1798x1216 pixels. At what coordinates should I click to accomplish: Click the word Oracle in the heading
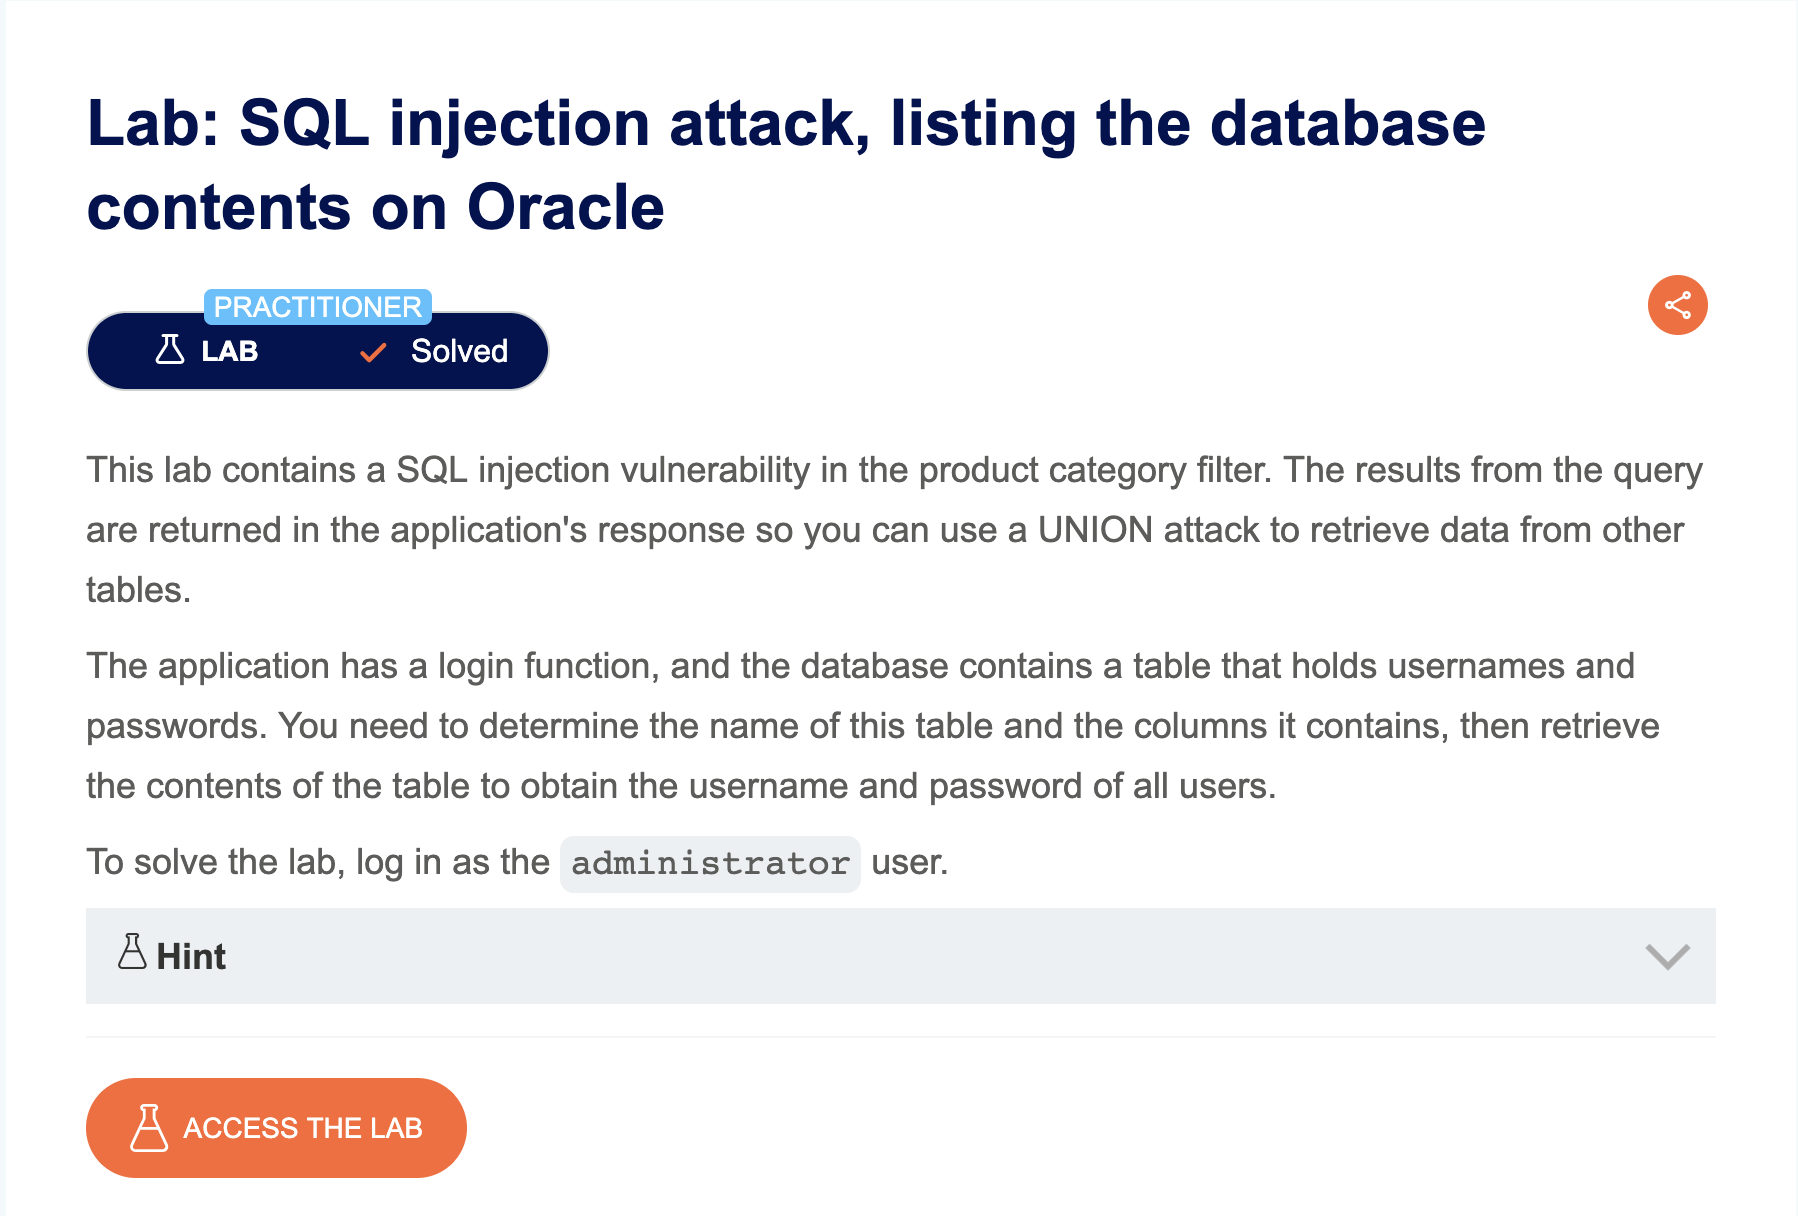[566, 208]
